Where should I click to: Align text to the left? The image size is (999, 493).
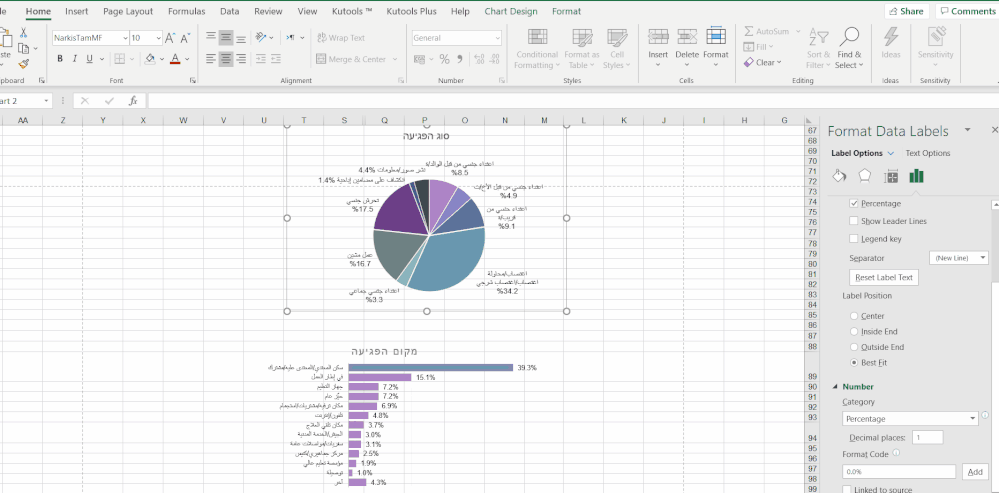[212, 59]
